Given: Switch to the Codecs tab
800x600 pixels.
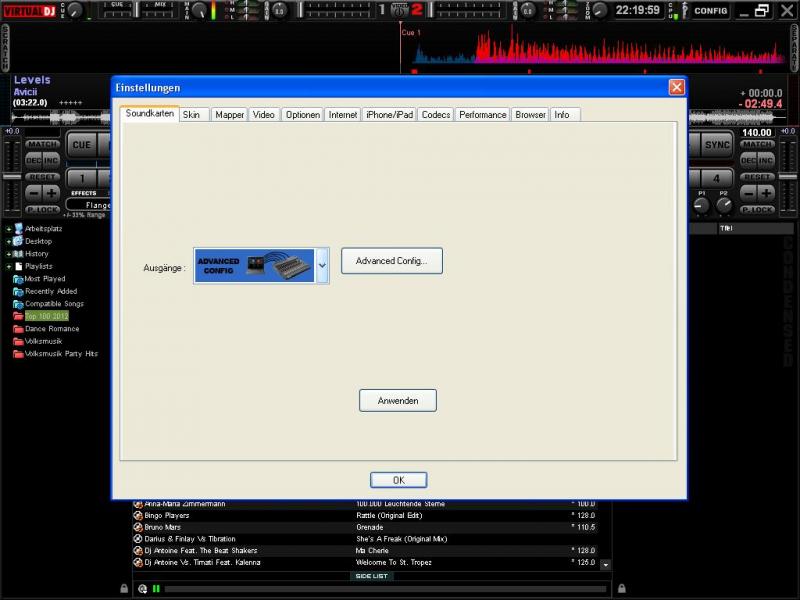Looking at the screenshot, I should click(x=436, y=115).
